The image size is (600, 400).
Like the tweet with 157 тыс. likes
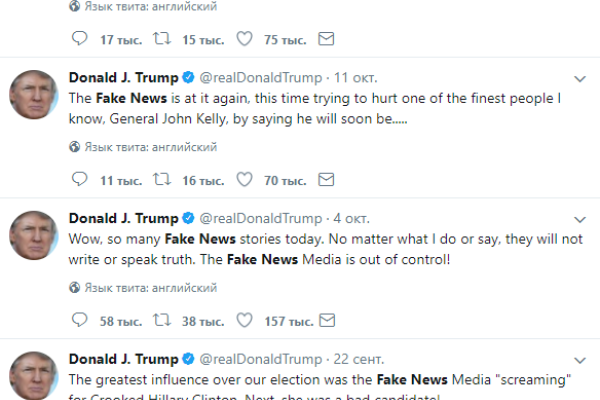pos(243,320)
